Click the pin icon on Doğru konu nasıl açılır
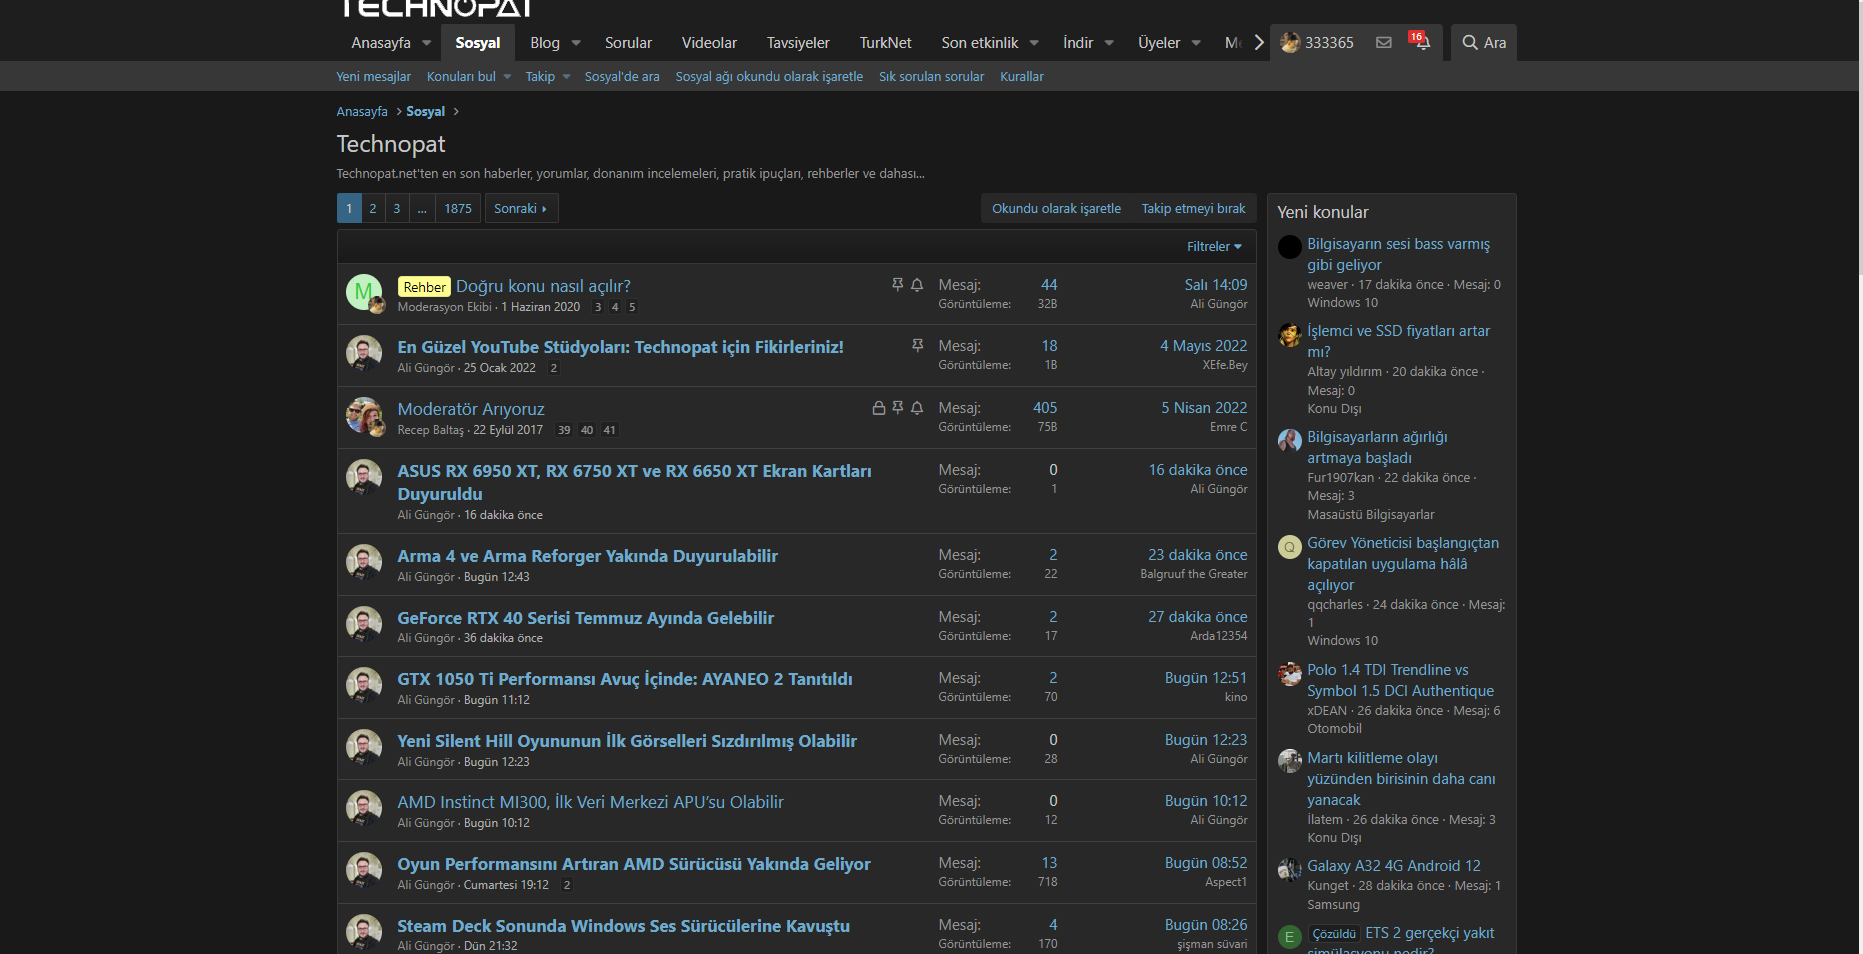Screen dimensions: 1863x954 click(898, 285)
